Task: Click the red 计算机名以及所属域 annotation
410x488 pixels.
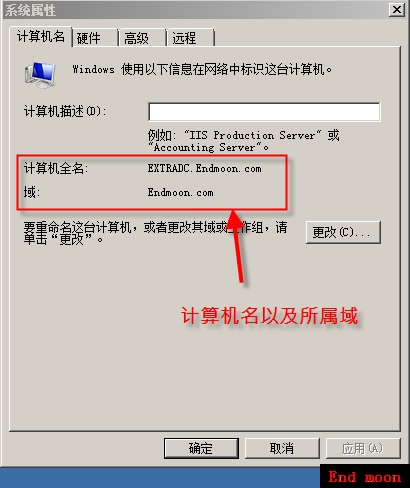Action: pyautogui.click(x=269, y=316)
